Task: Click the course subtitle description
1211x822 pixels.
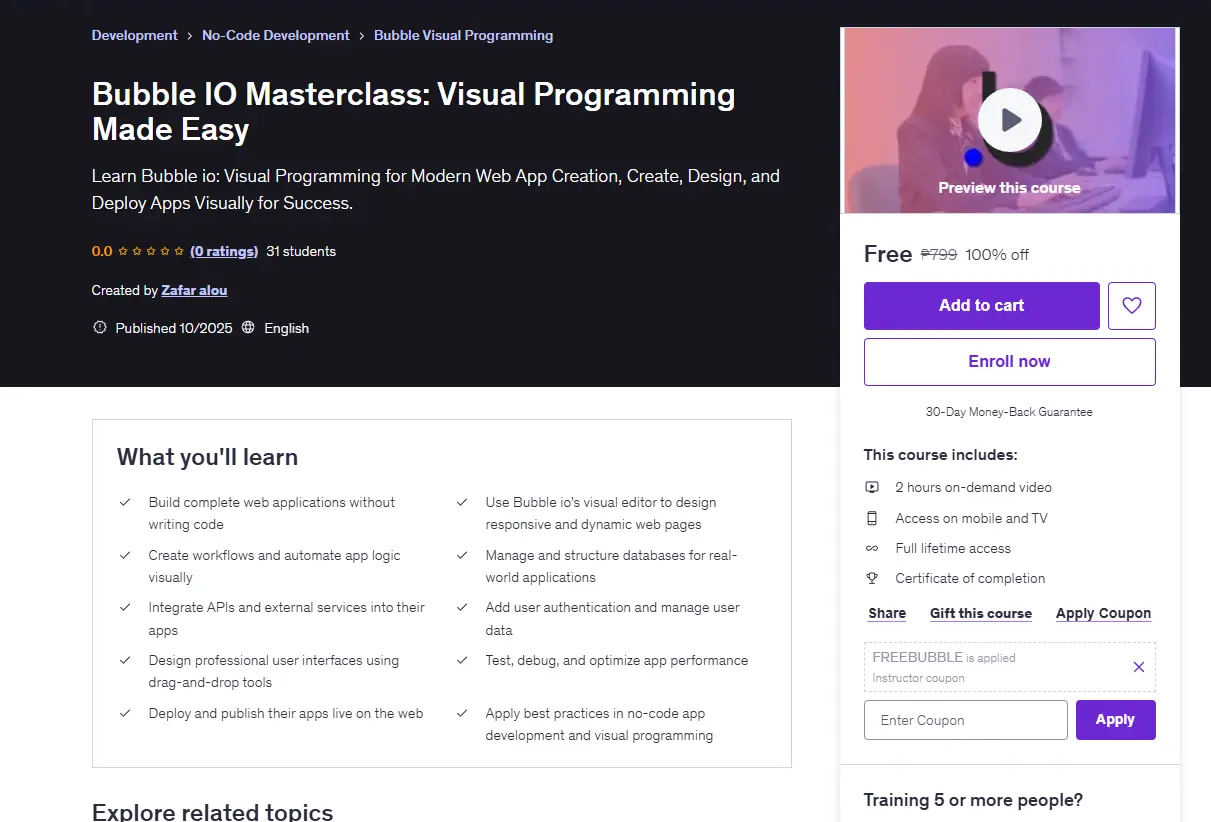Action: 436,190
